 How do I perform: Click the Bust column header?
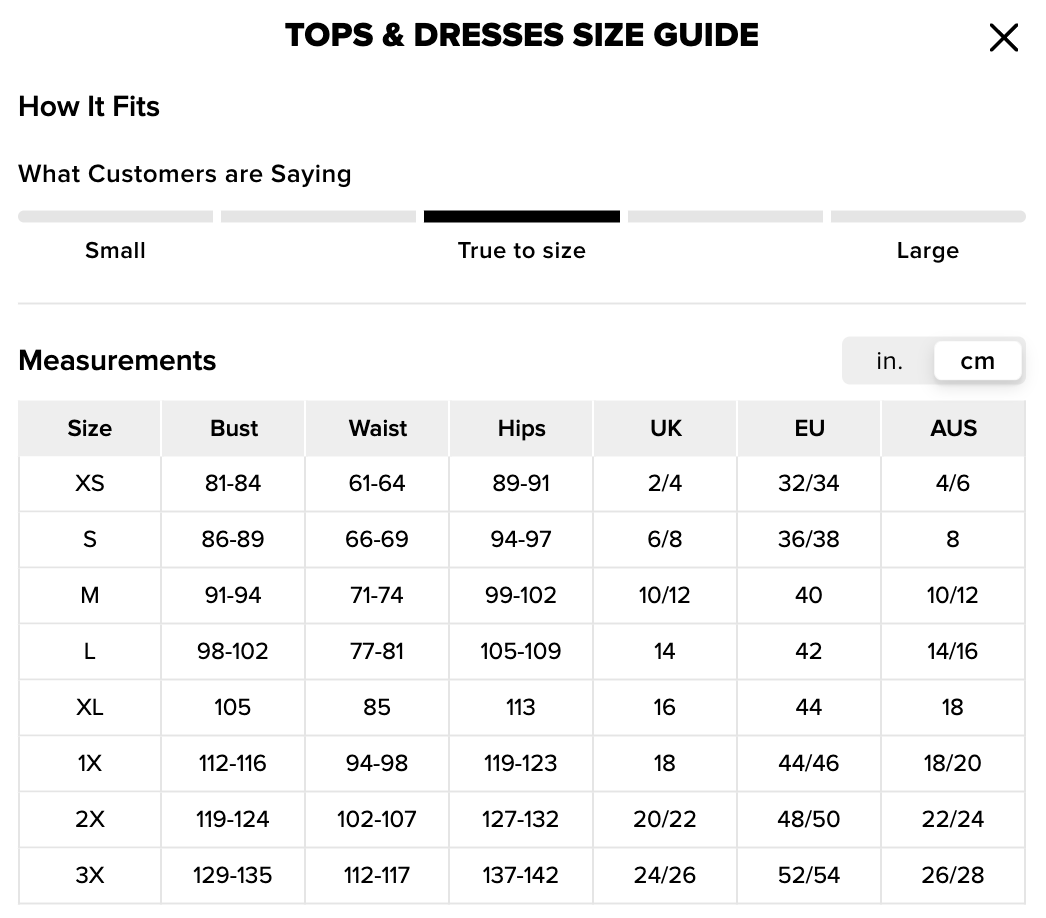(234, 428)
